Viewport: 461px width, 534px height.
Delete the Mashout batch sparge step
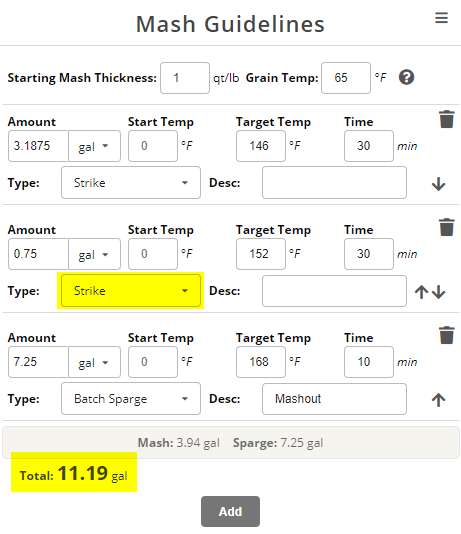(x=446, y=335)
